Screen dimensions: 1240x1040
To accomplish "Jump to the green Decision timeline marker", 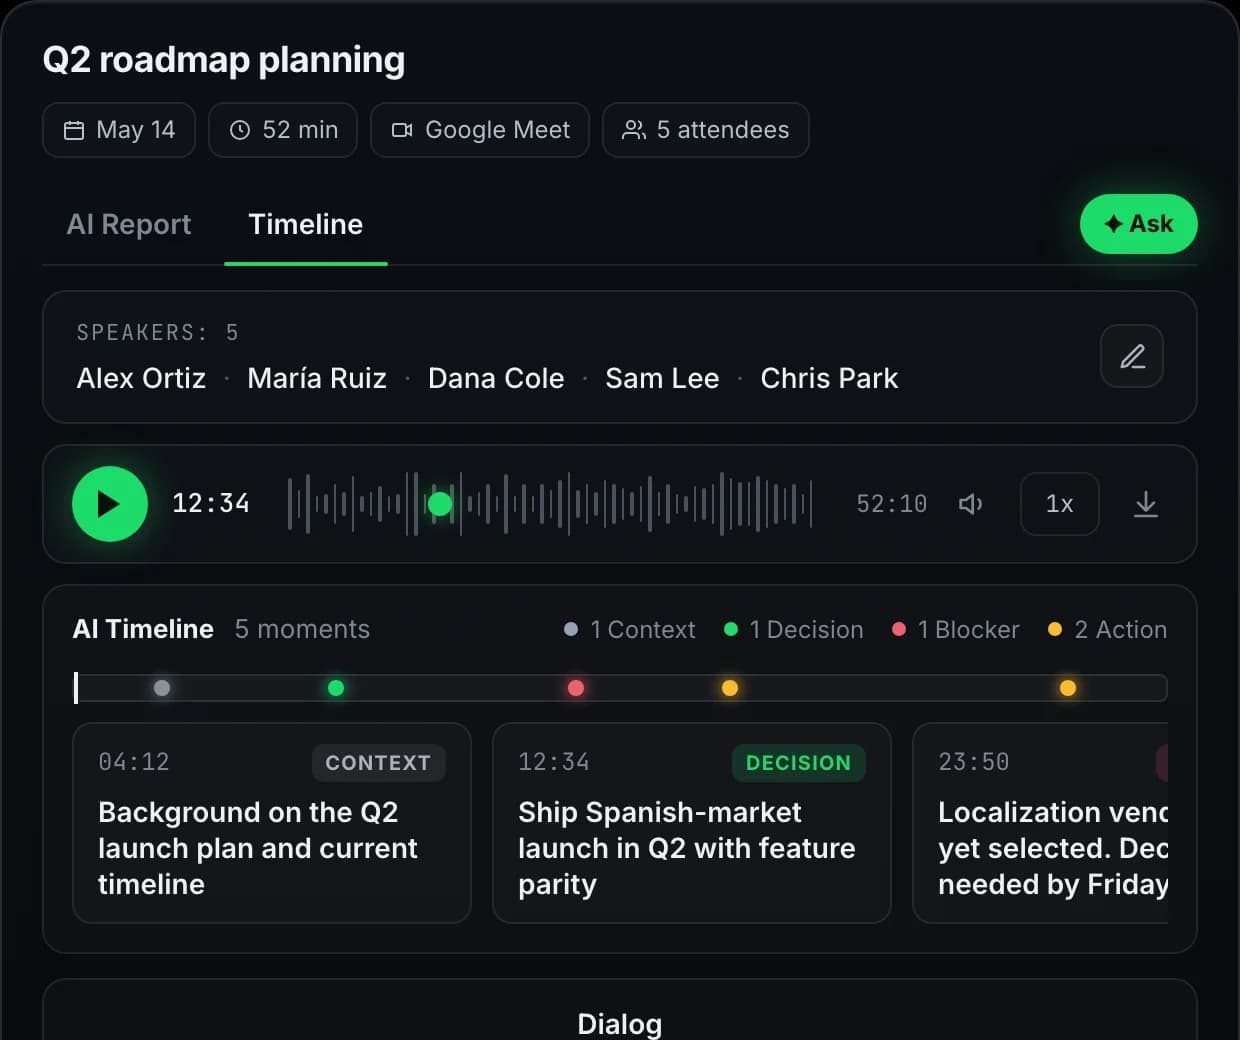I will point(336,688).
